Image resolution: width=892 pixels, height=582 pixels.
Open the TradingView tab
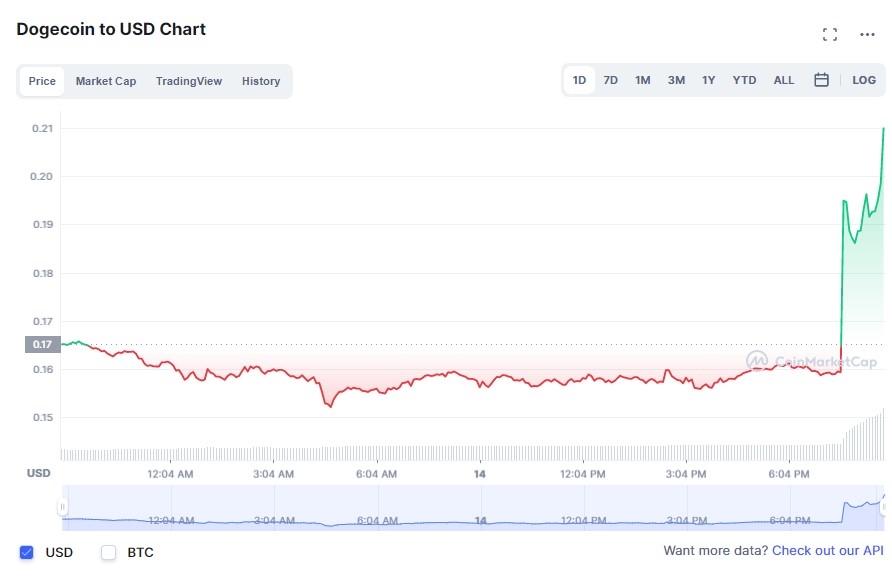(189, 81)
